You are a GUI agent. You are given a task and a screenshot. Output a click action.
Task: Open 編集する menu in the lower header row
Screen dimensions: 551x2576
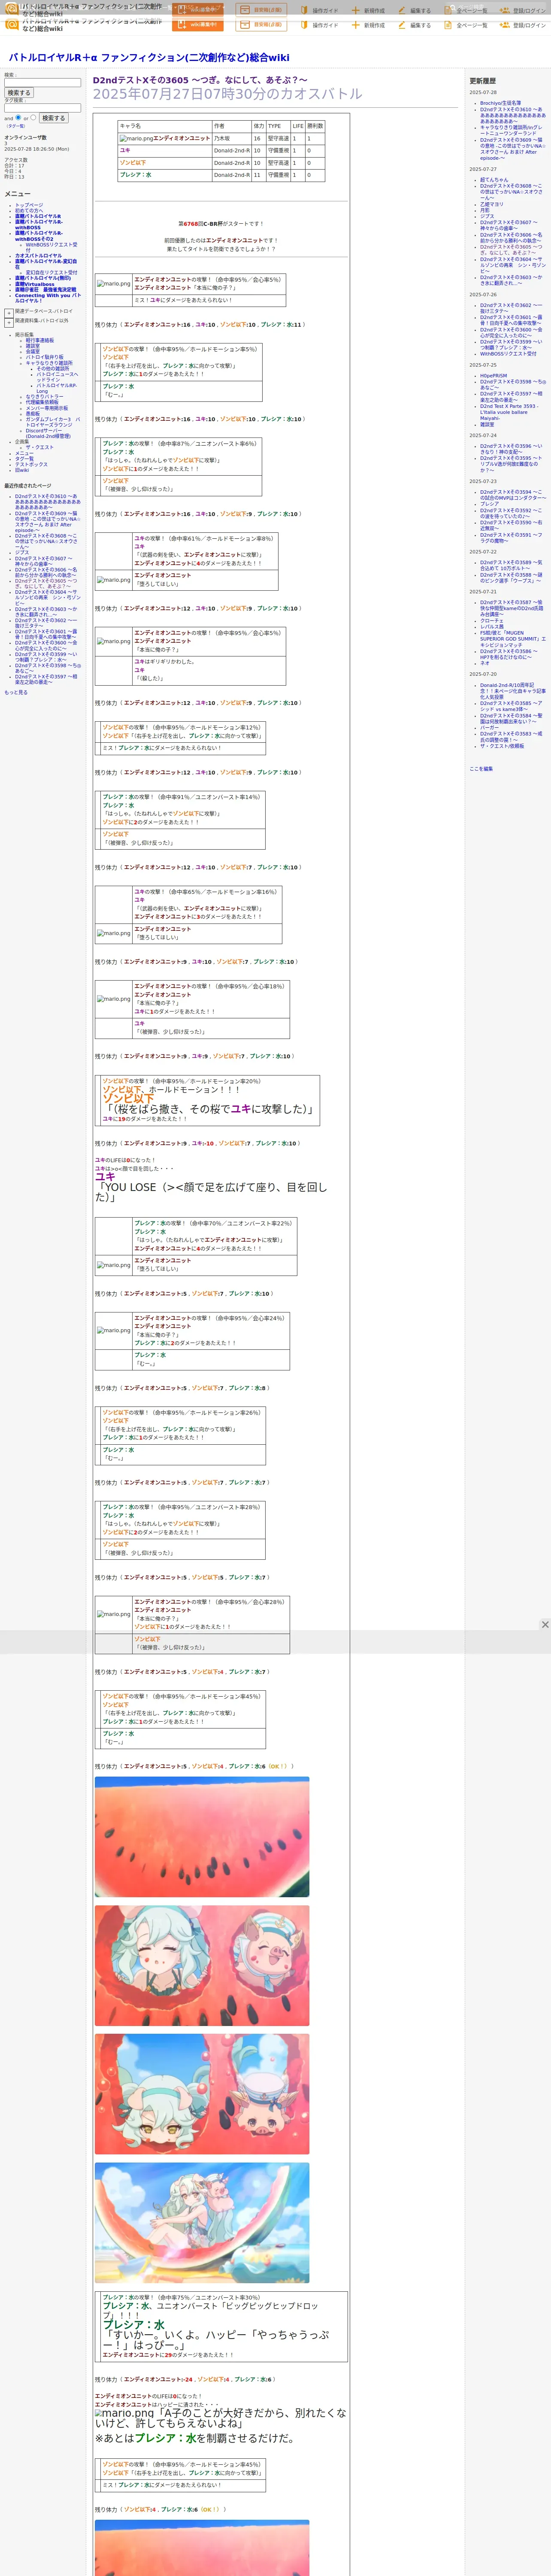[x=414, y=25]
